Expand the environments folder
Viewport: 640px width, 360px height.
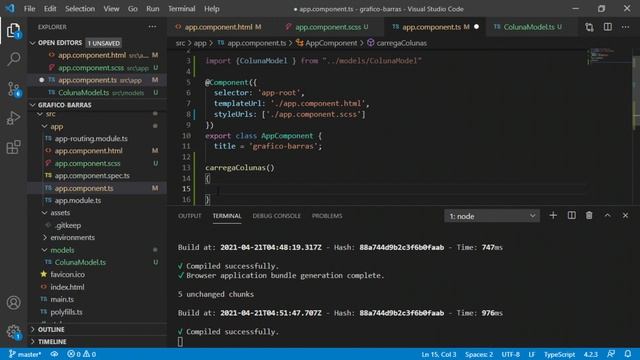(44, 238)
